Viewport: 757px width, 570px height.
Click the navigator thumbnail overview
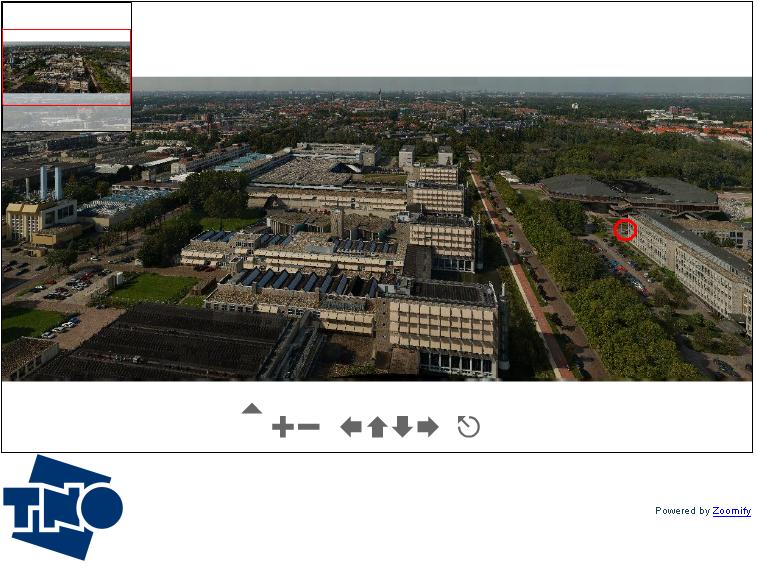pos(67,67)
